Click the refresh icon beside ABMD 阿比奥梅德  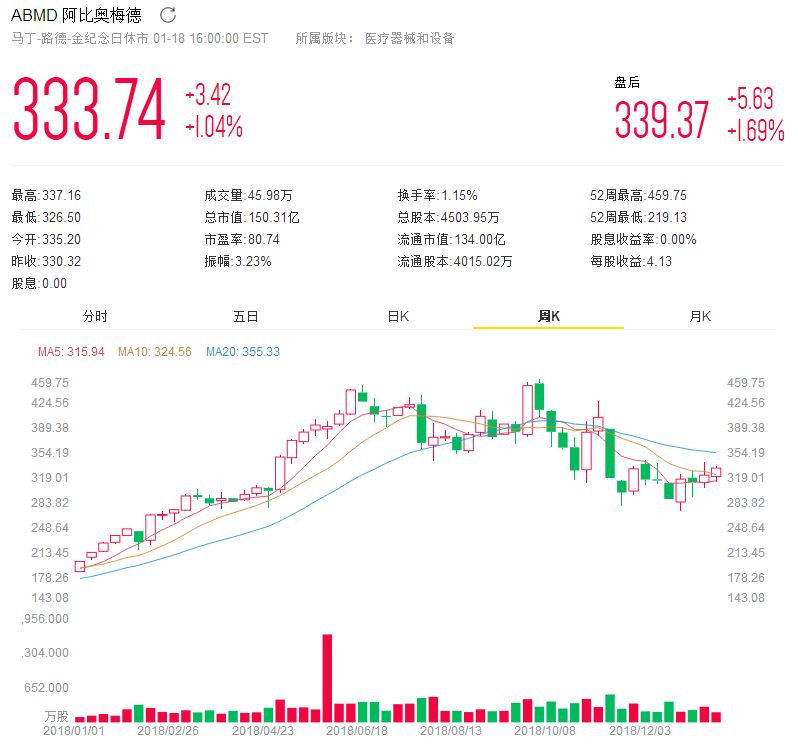[x=168, y=15]
